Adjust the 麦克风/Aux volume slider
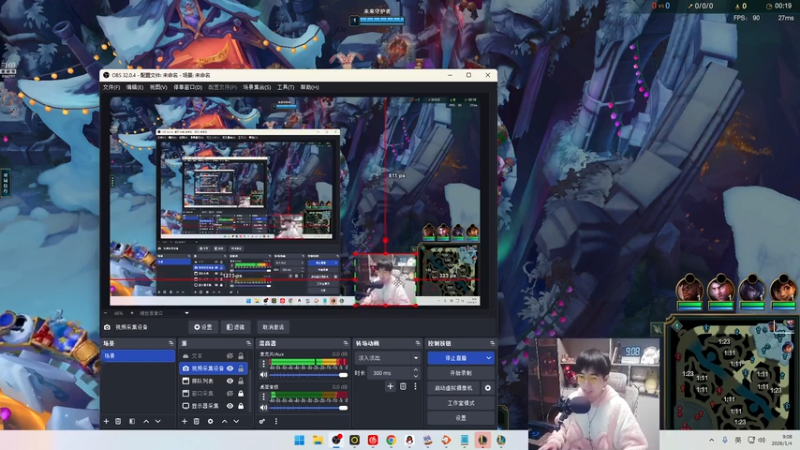800x450 pixels. 309,374
